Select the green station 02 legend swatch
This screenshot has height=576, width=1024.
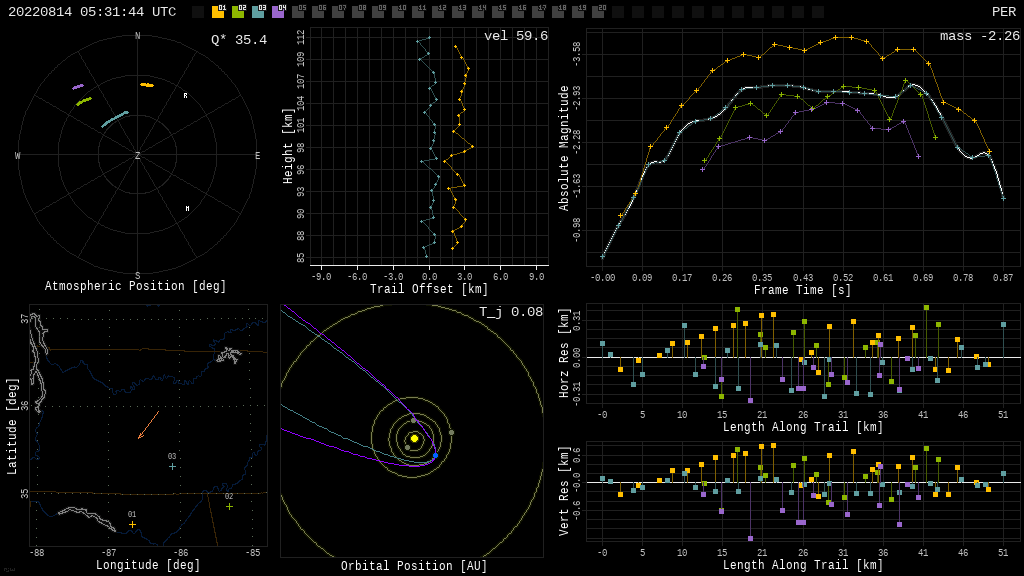point(238,12)
